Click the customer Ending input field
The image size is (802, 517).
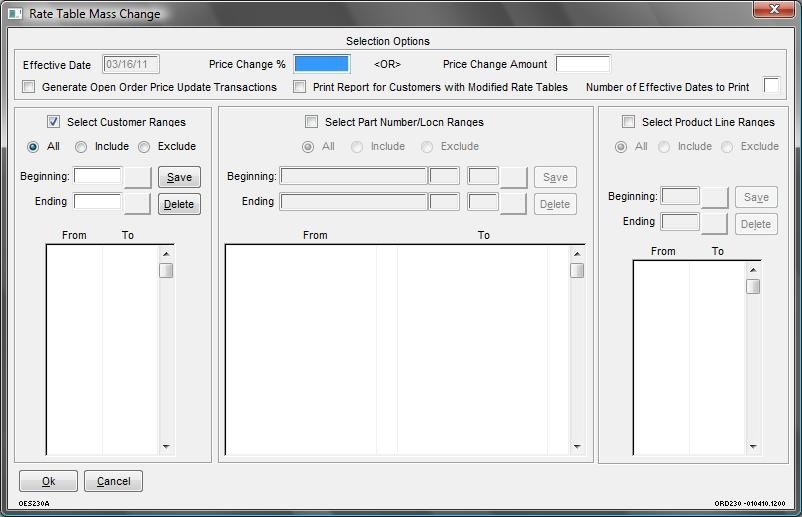tap(98, 201)
